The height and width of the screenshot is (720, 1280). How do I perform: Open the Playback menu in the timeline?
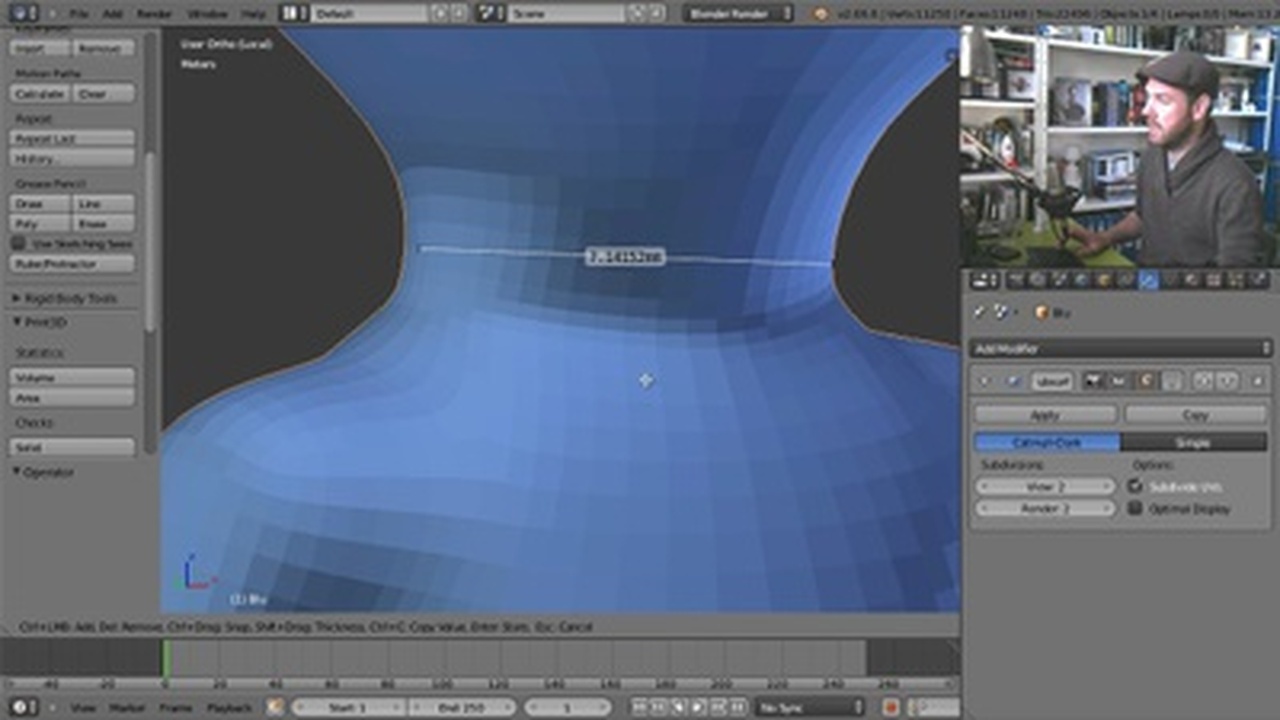click(x=229, y=707)
